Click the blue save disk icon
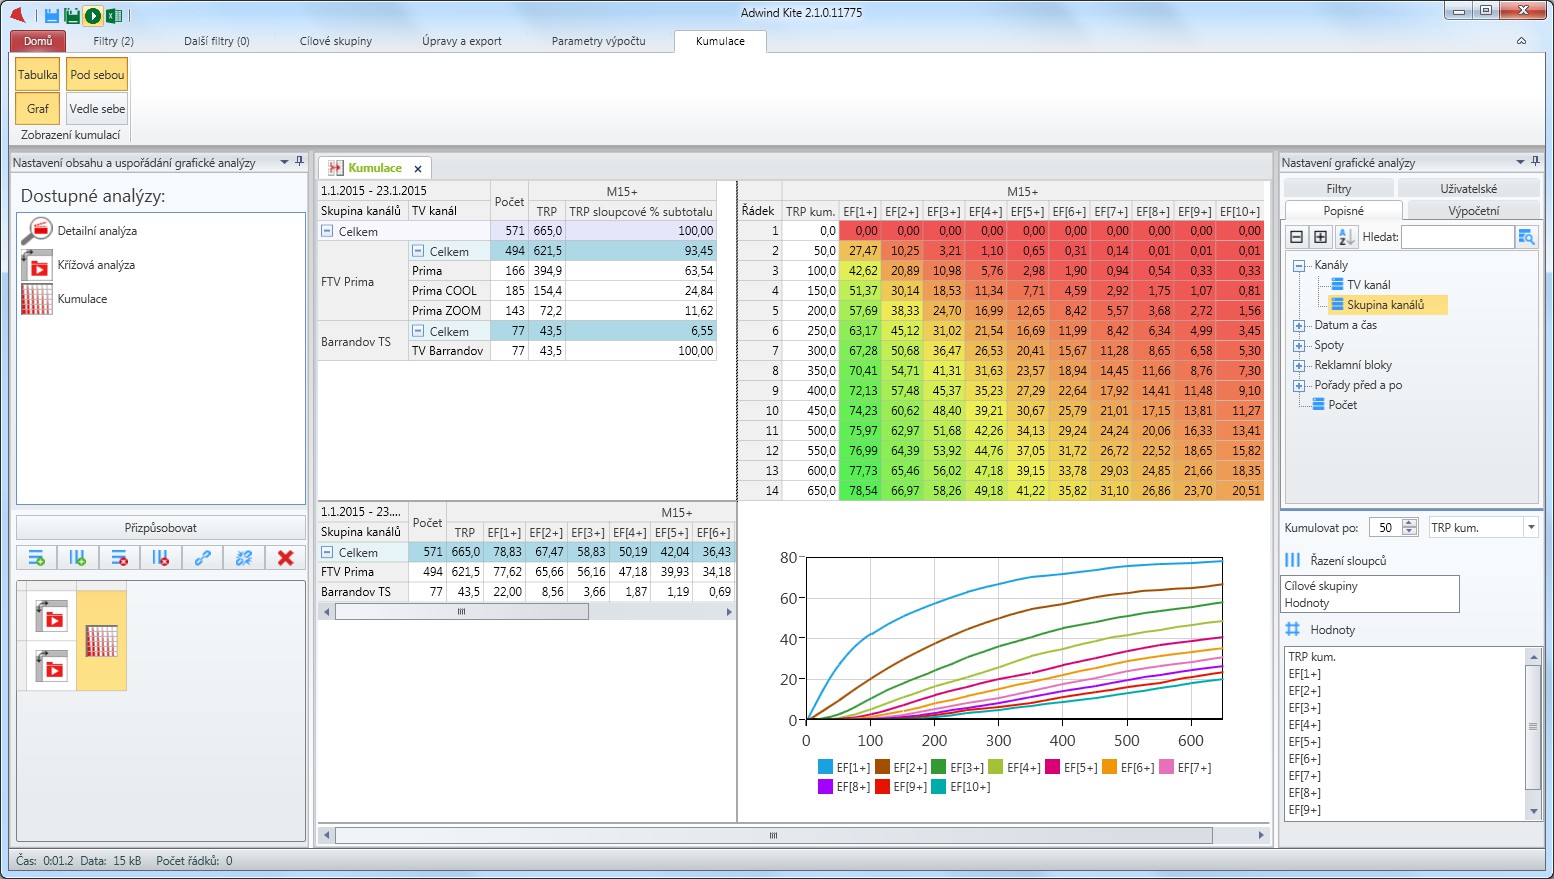The width and height of the screenshot is (1554, 879). (52, 15)
